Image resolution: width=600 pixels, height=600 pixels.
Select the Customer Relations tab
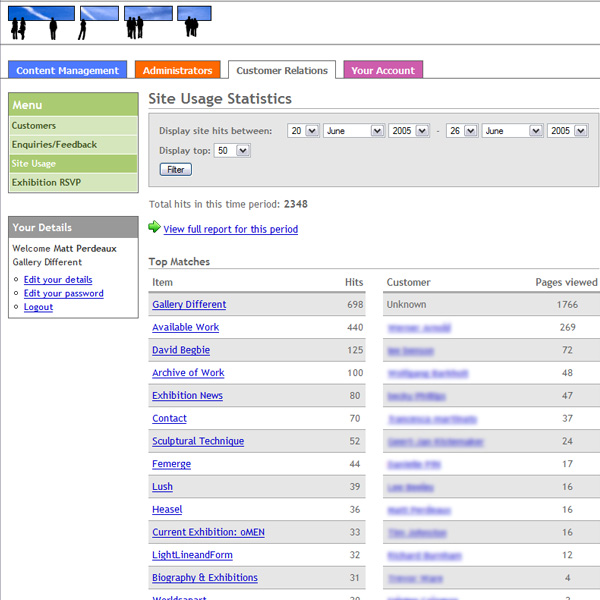click(x=282, y=70)
